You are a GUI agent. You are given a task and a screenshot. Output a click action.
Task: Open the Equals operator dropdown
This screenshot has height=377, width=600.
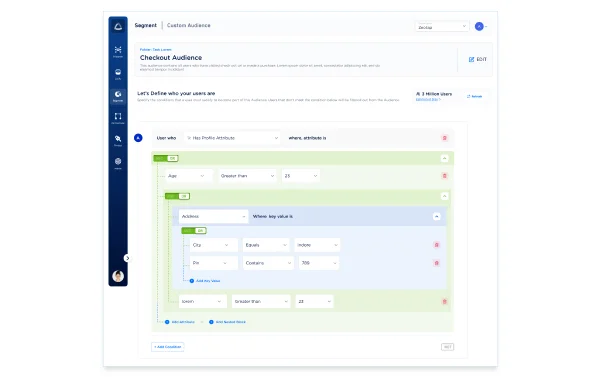pos(266,245)
